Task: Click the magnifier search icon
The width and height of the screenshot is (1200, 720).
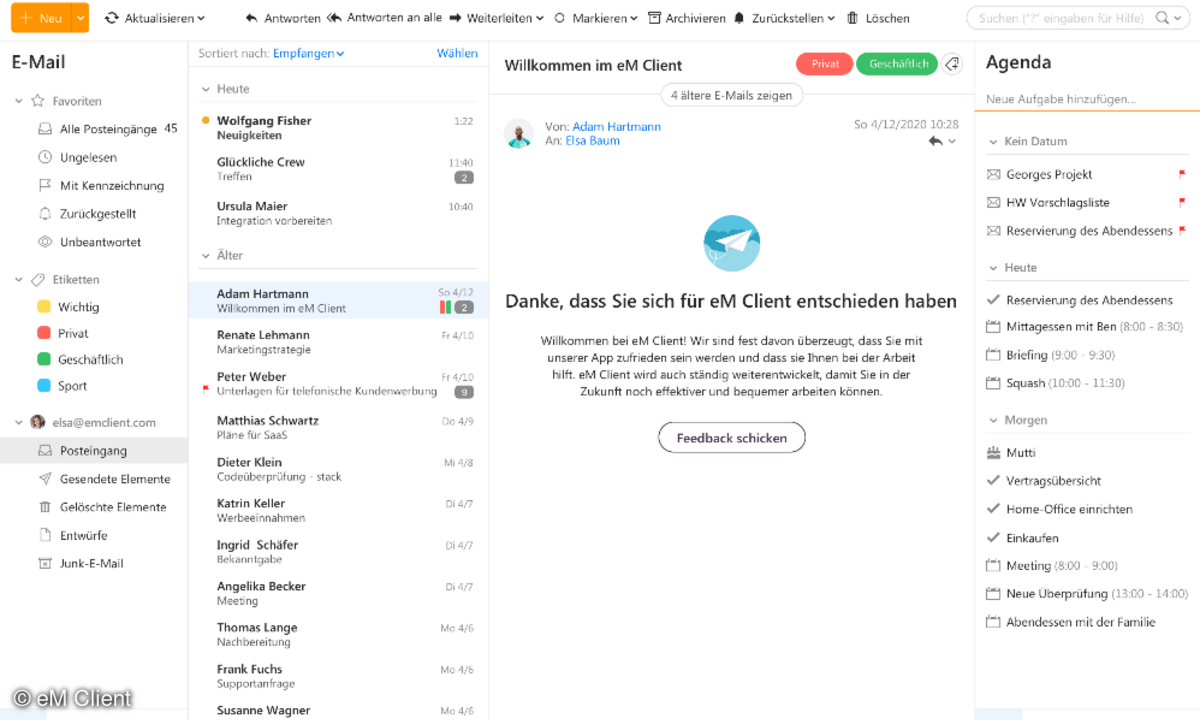Action: click(x=1161, y=18)
